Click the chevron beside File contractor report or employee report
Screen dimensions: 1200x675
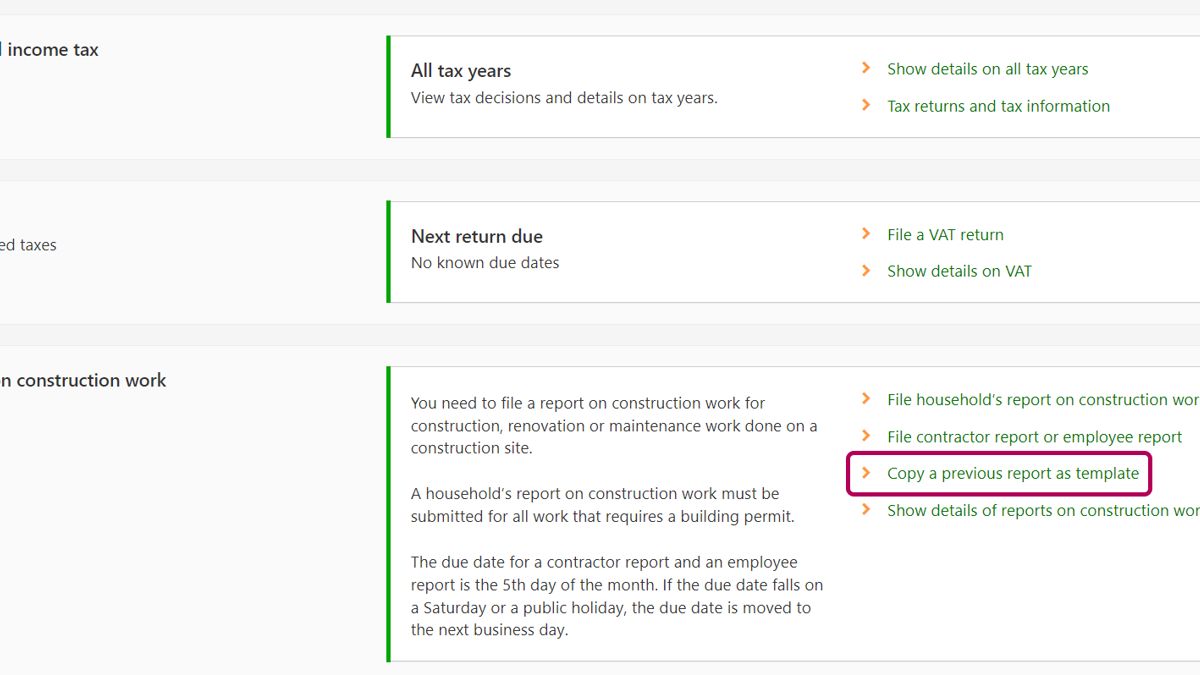(x=866, y=436)
